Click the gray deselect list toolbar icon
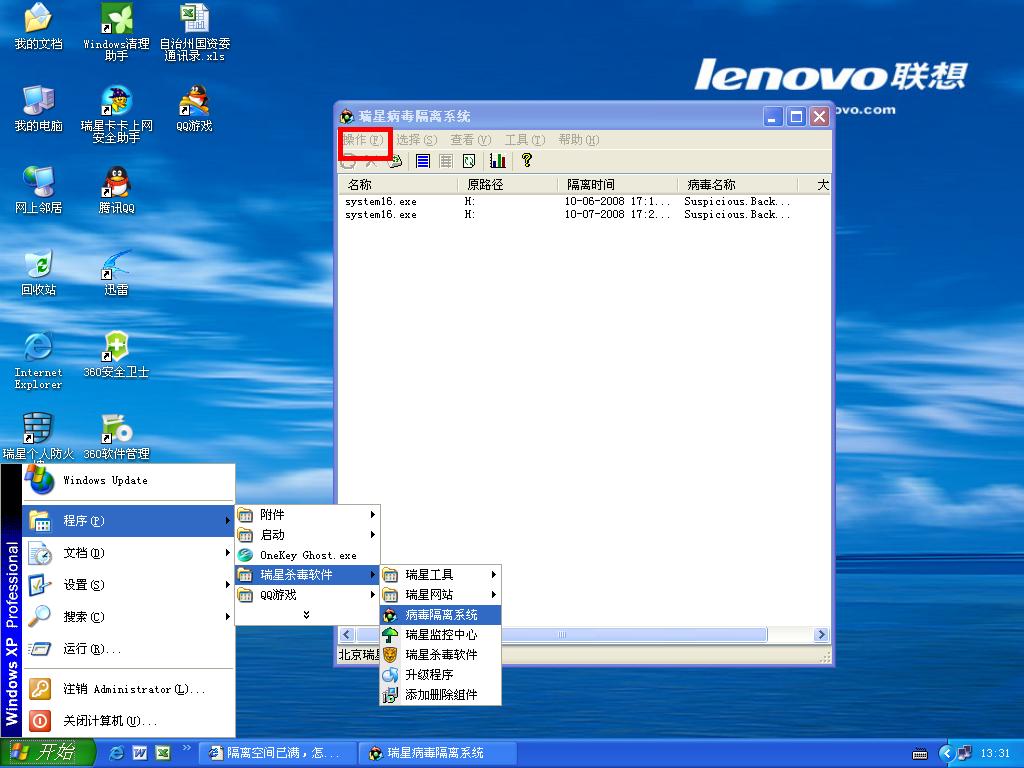Screen dimensions: 1024x768 pos(446,161)
